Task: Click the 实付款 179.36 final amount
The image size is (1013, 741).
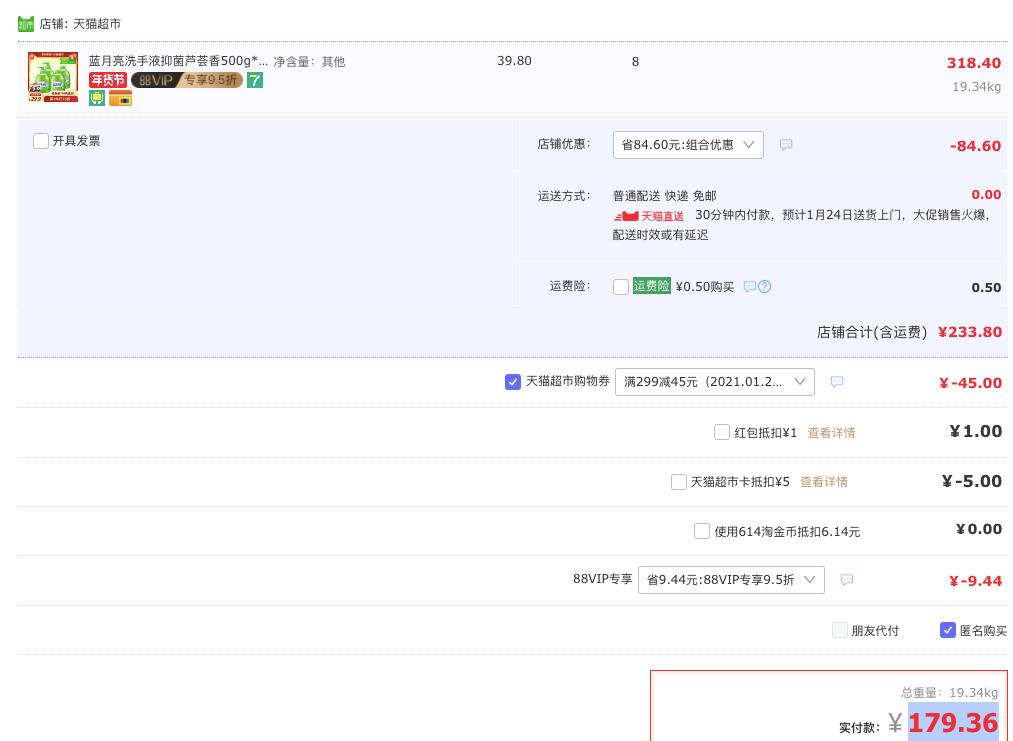Action: [921, 723]
